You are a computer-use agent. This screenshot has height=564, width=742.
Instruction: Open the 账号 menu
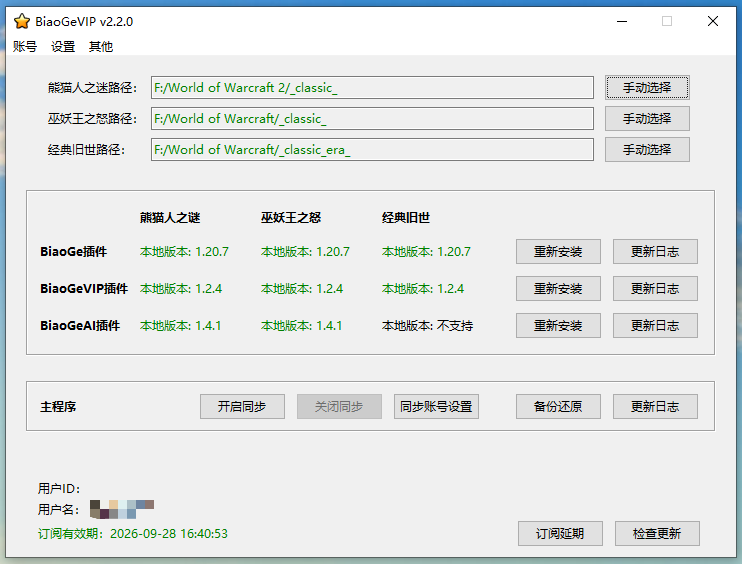pos(25,46)
